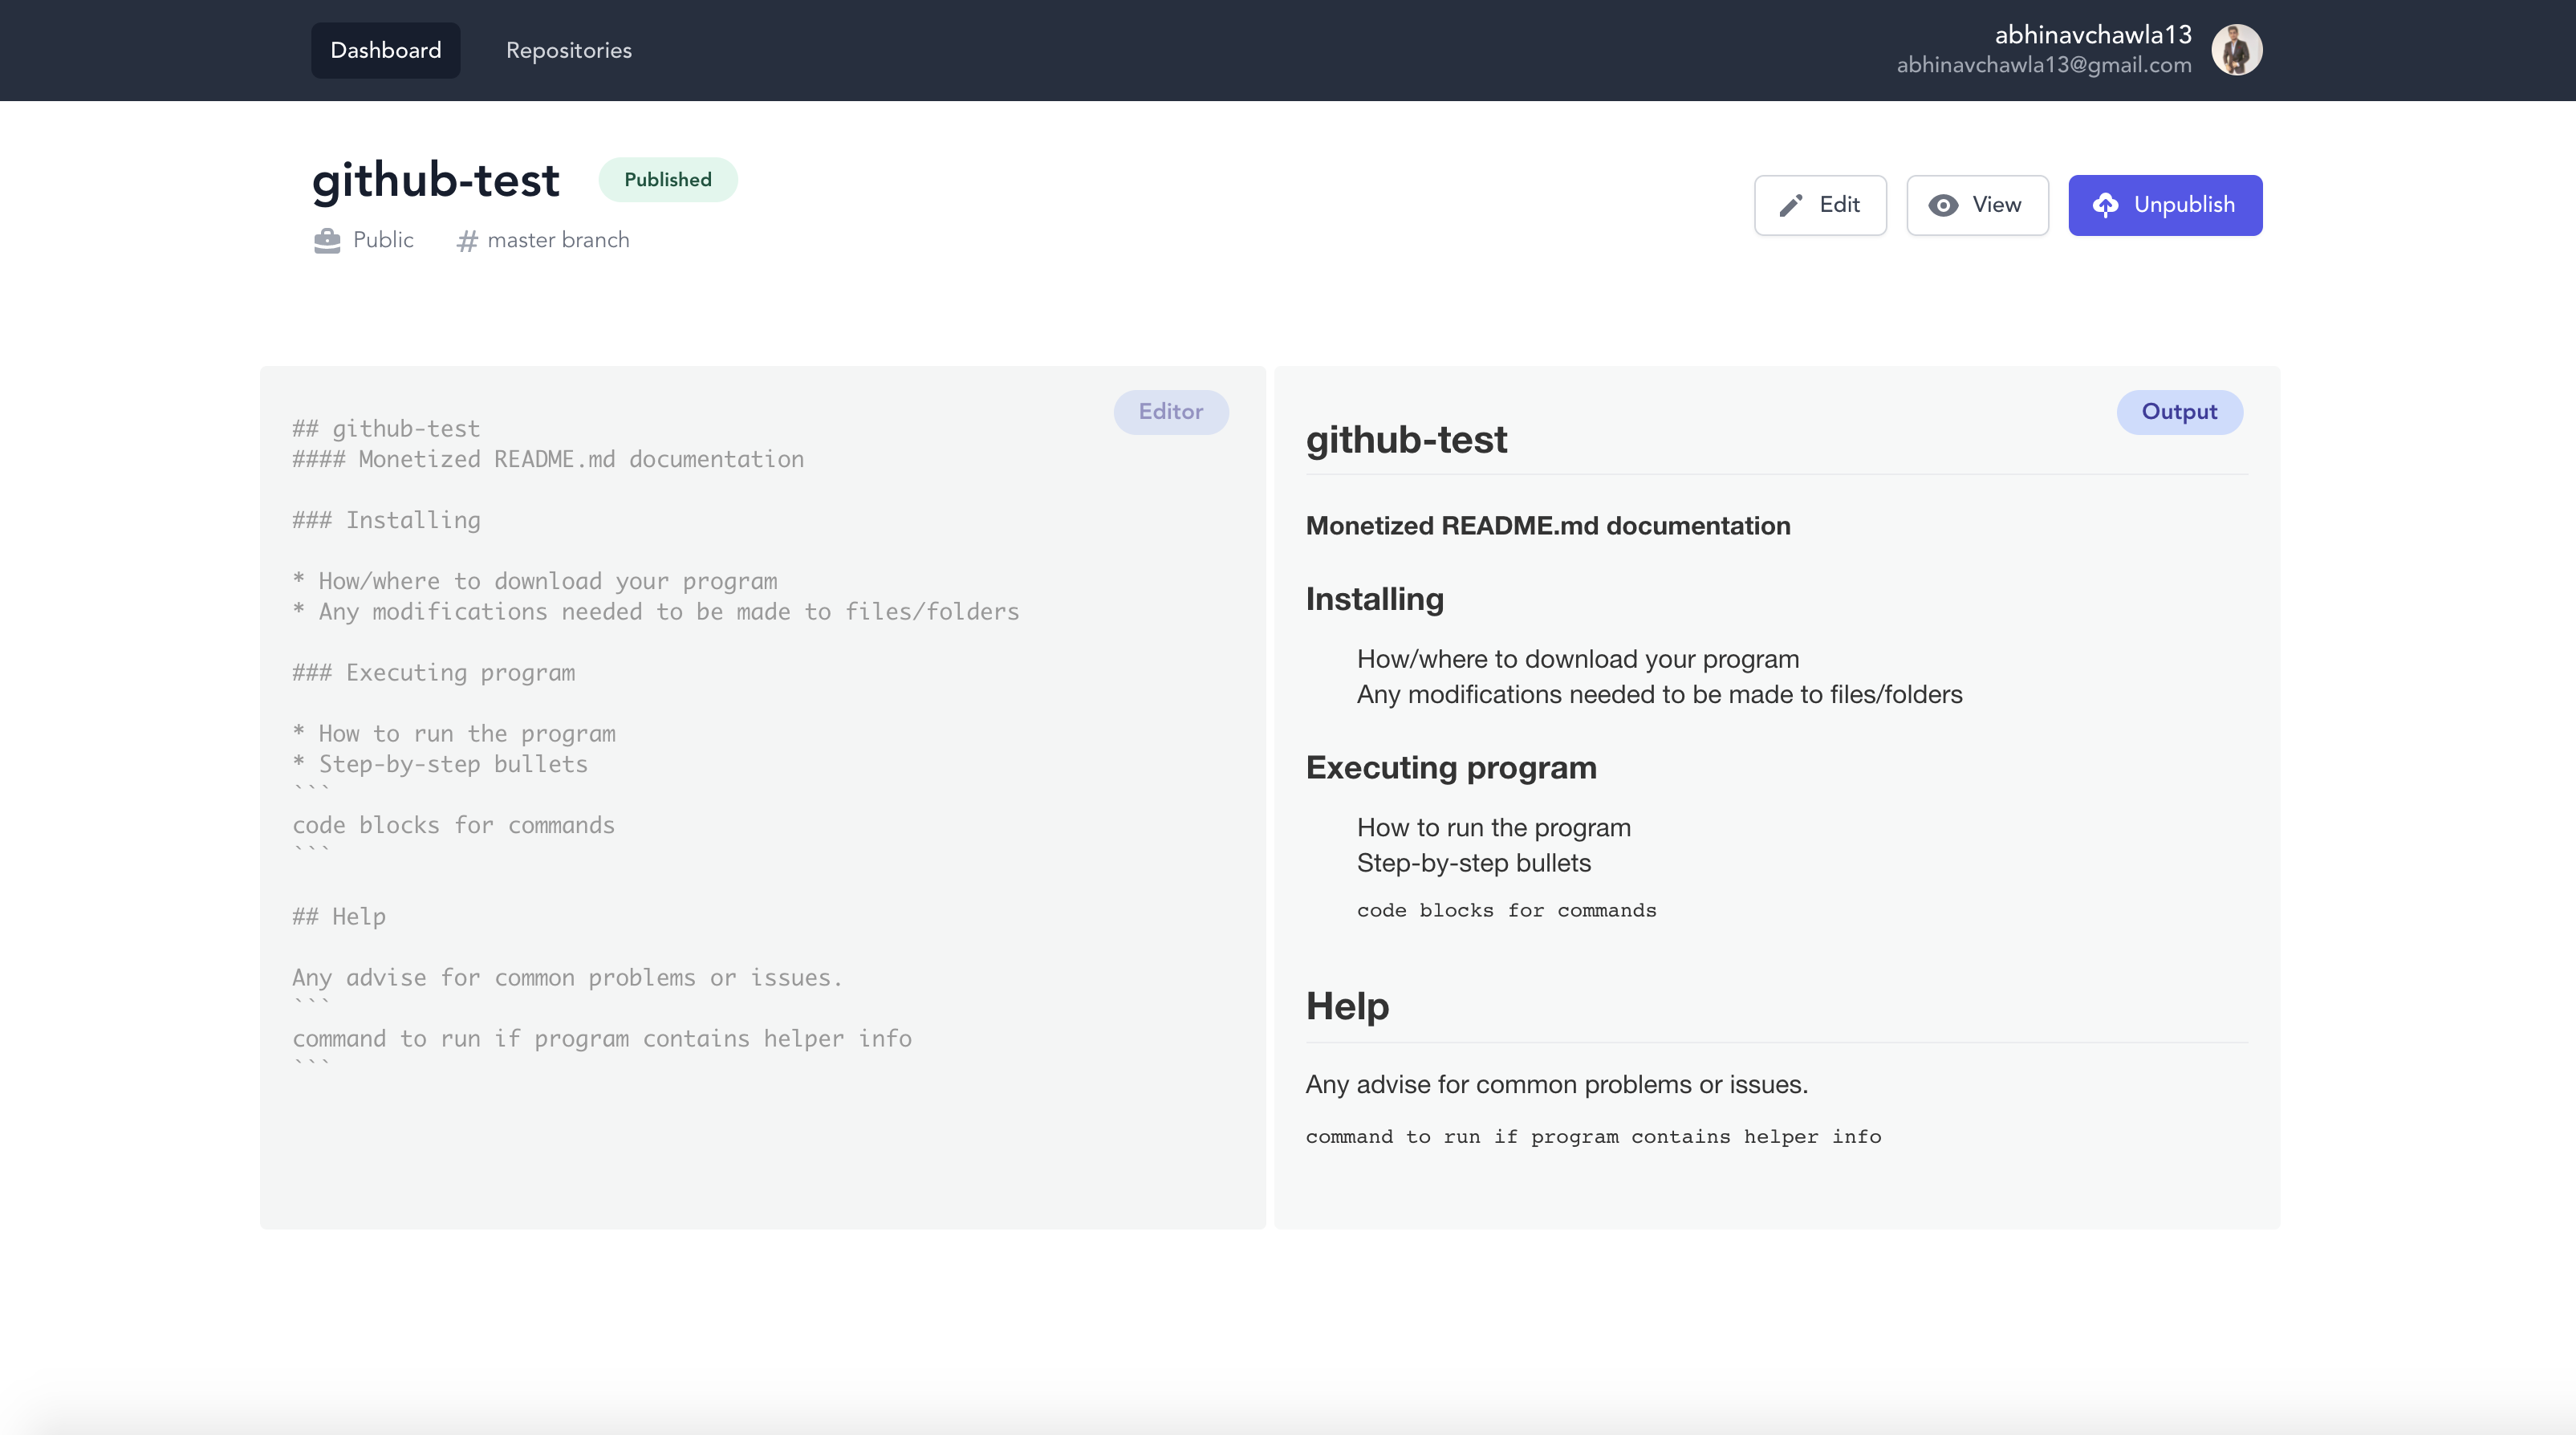Click the eye icon in View button

1942,205
